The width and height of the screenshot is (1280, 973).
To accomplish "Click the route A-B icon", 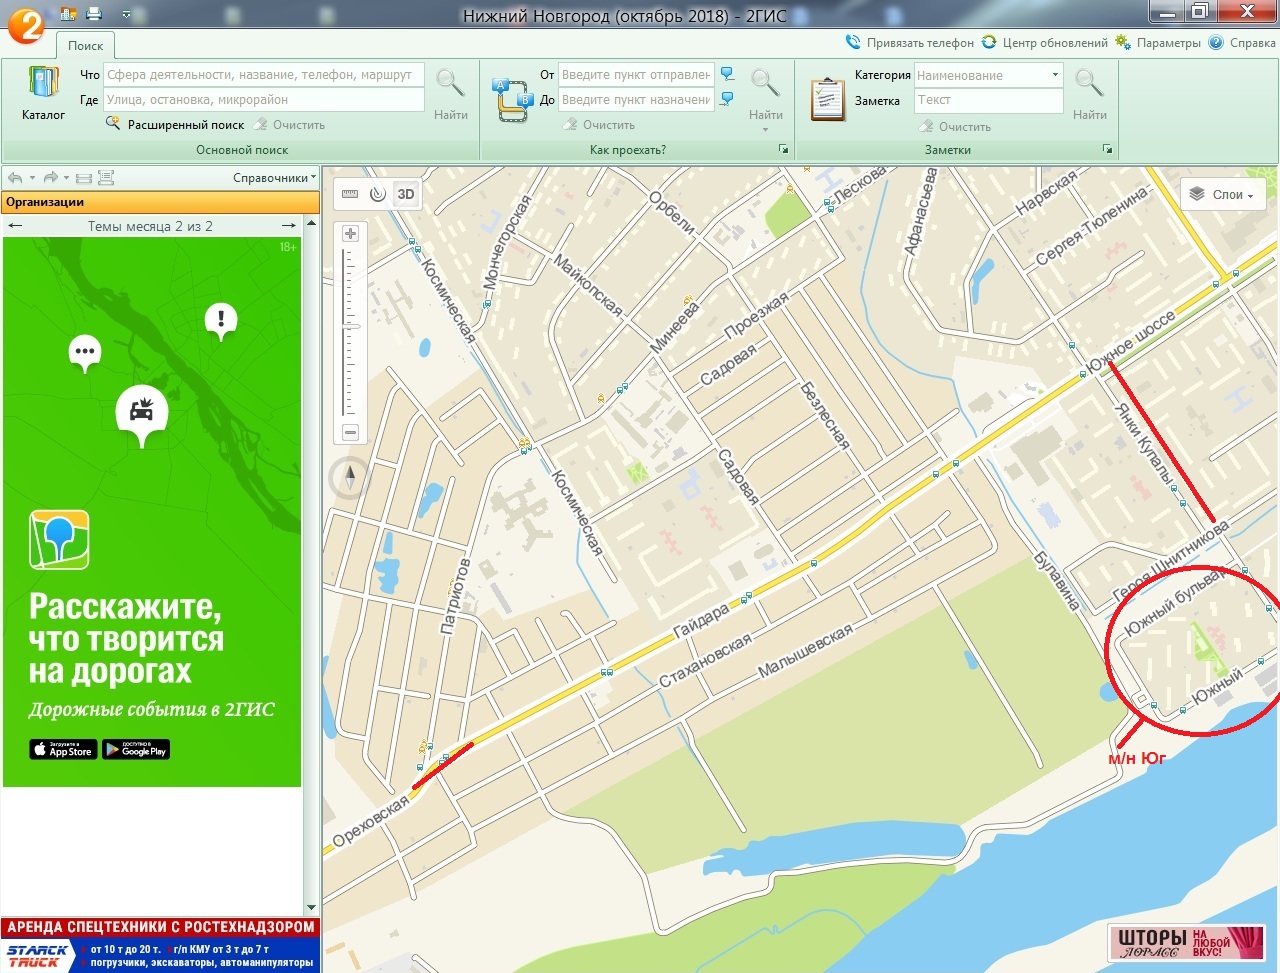I will [512, 101].
